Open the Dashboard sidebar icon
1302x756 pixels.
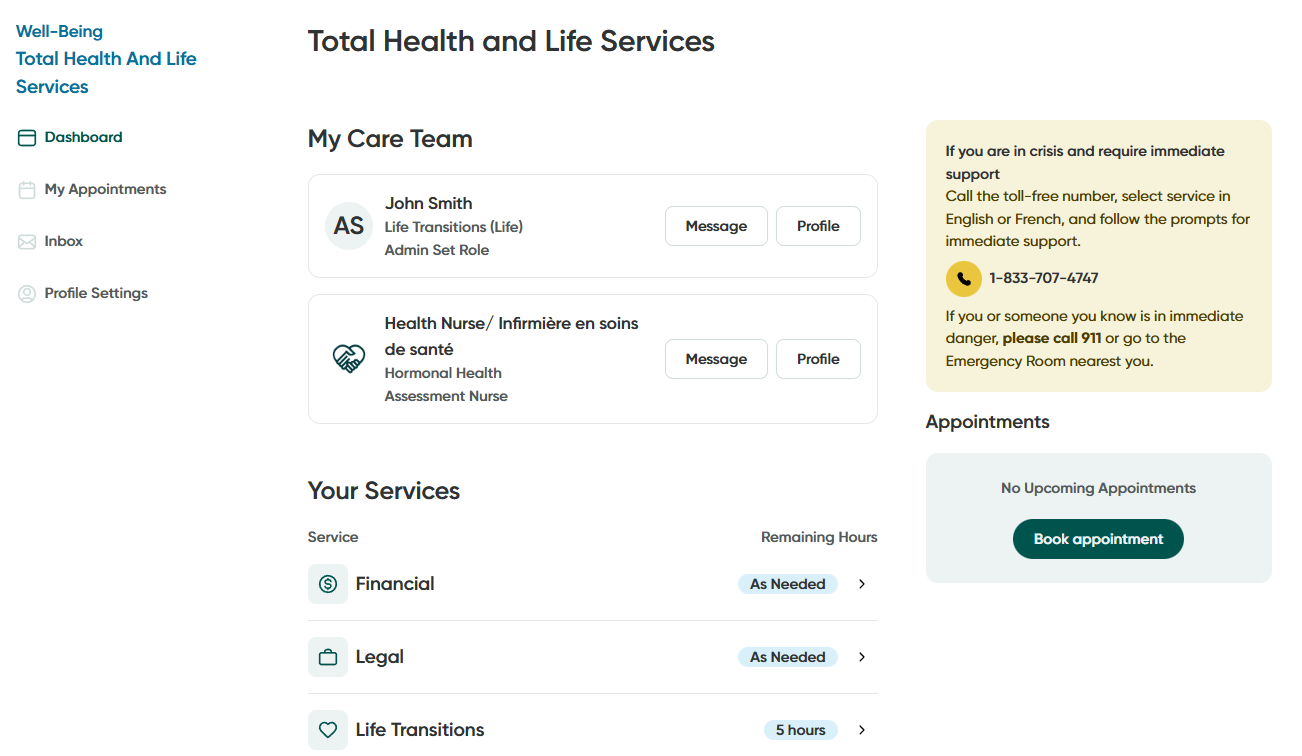[26, 136]
